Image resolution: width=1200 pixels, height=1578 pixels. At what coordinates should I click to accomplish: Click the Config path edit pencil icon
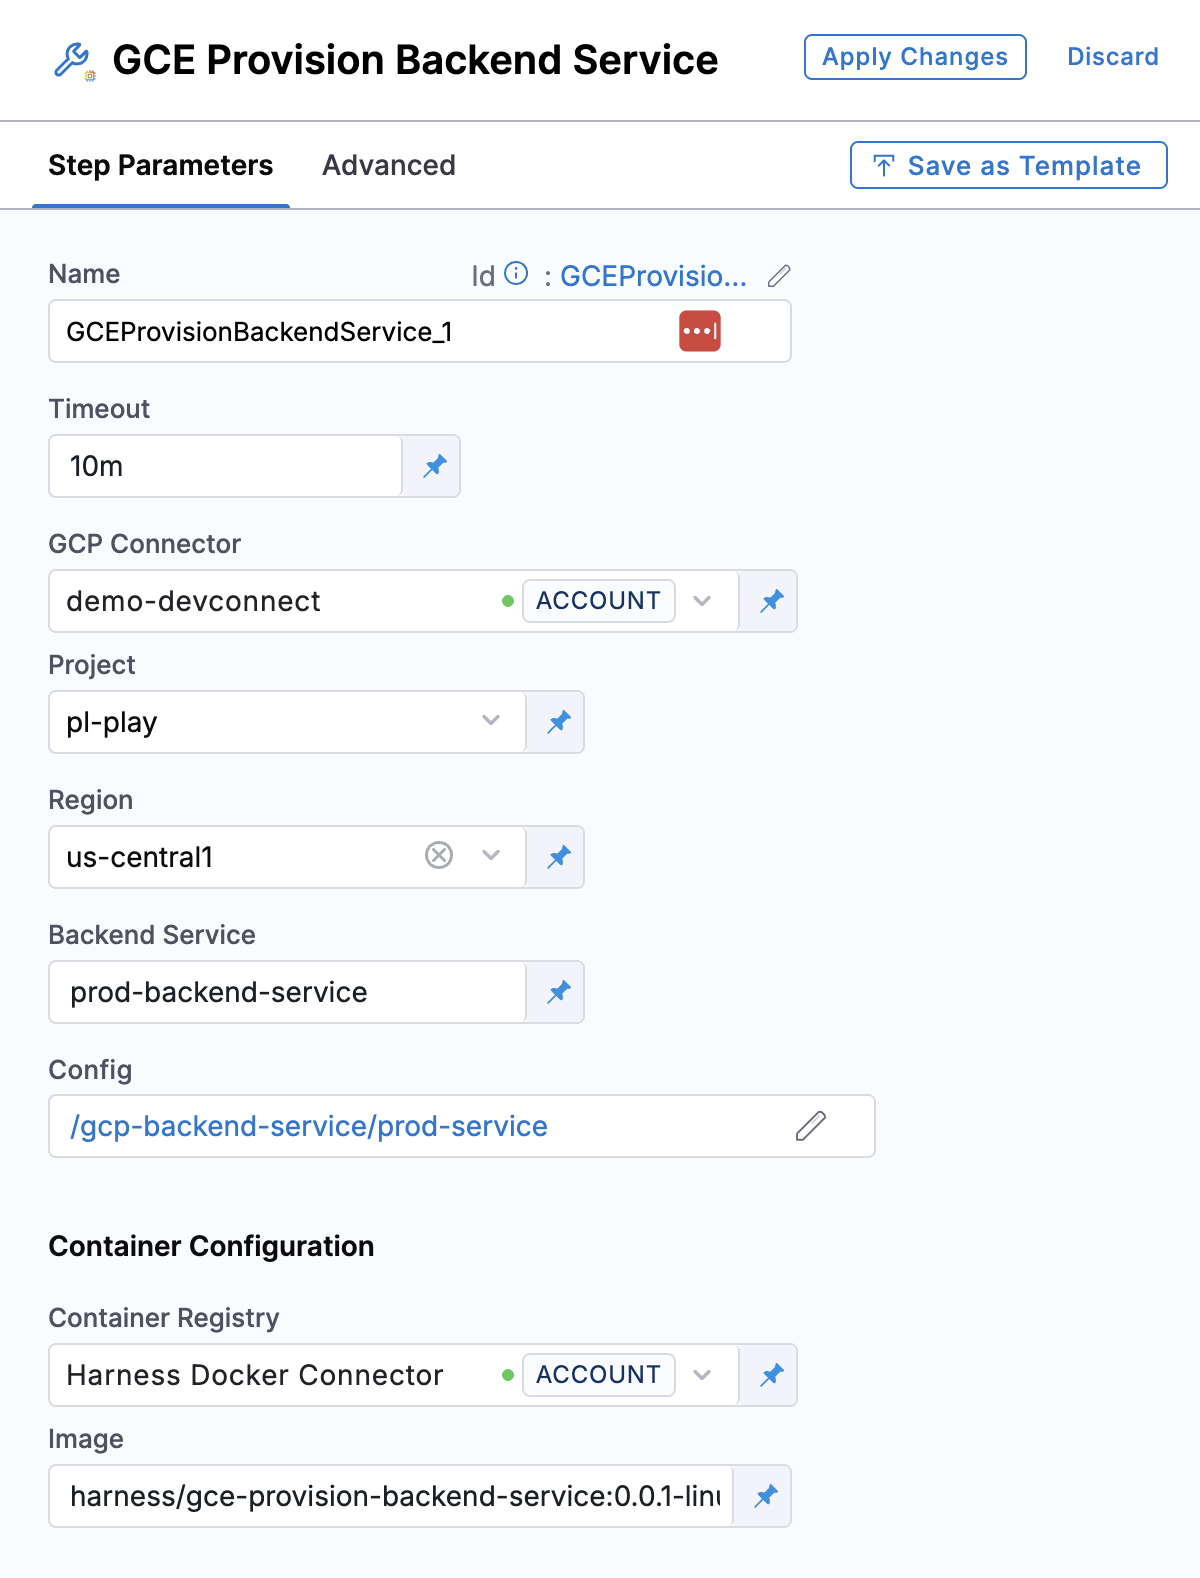pos(811,1126)
